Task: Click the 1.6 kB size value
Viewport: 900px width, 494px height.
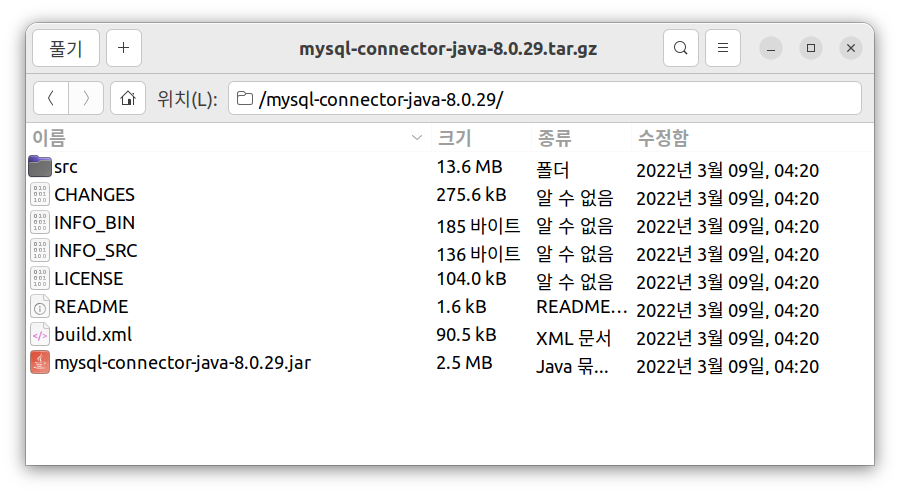Action: (461, 307)
